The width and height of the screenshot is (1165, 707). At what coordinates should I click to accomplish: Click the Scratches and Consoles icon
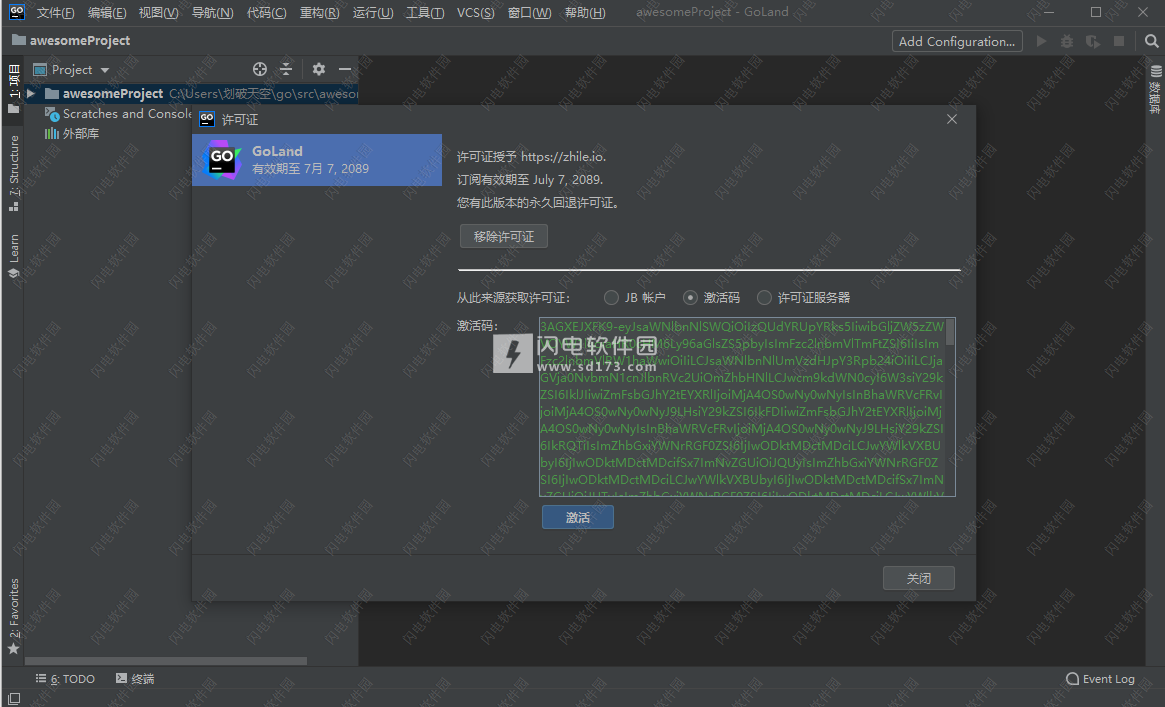[x=51, y=114]
